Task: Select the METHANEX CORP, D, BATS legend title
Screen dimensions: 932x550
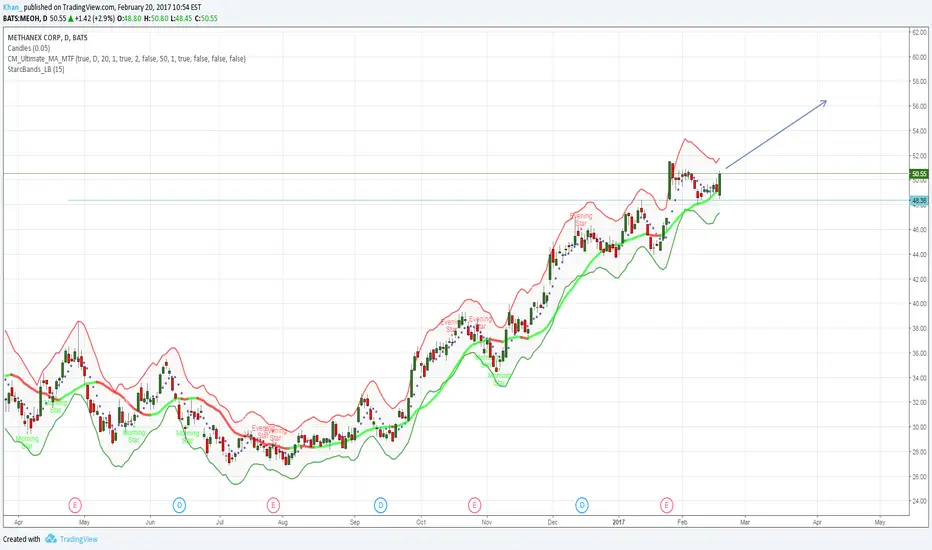Action: pyautogui.click(x=48, y=37)
